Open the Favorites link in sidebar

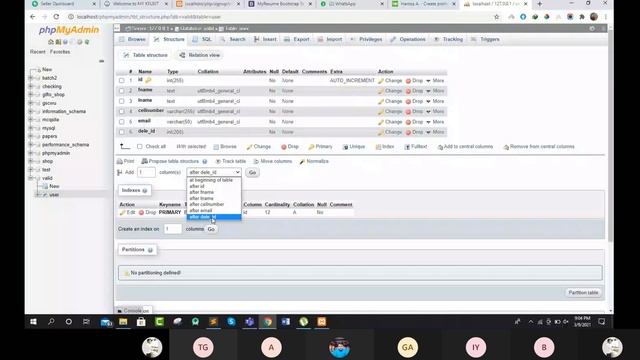tap(60, 52)
